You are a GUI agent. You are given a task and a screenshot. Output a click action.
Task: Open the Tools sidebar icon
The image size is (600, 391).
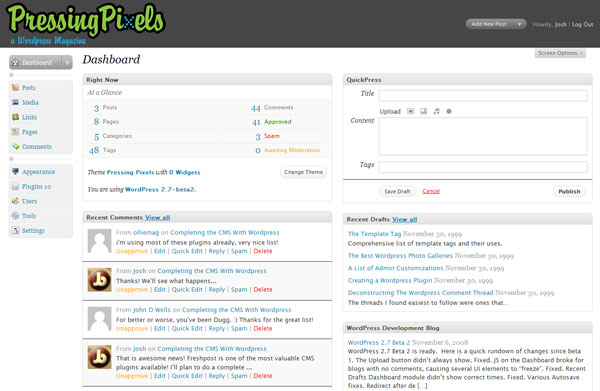15,216
